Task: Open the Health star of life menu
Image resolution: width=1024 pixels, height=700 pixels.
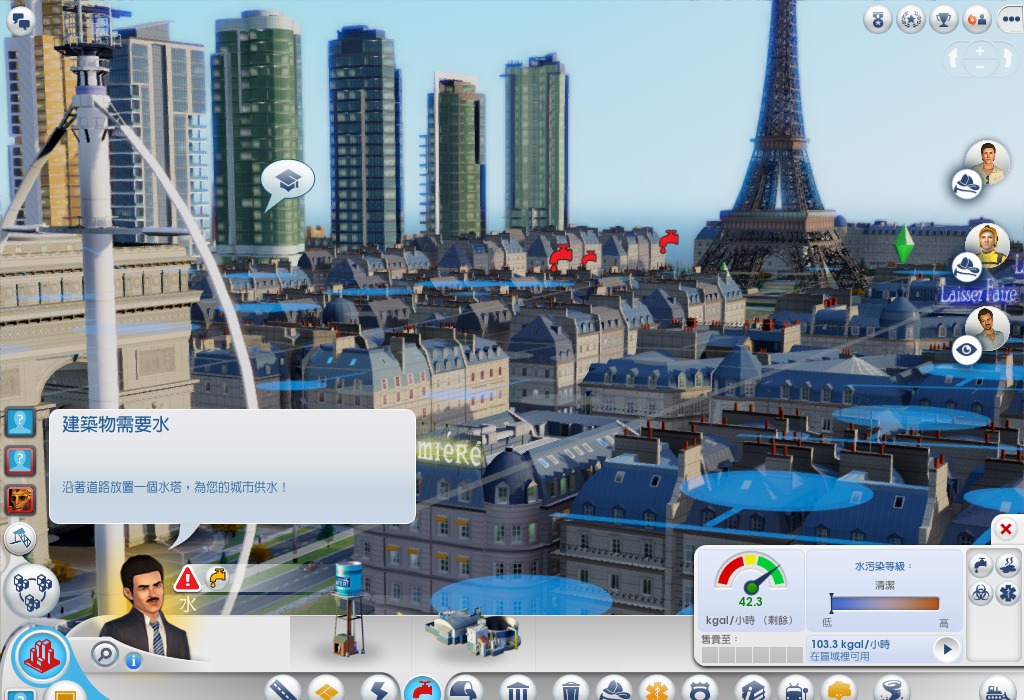Action: pyautogui.click(x=656, y=688)
